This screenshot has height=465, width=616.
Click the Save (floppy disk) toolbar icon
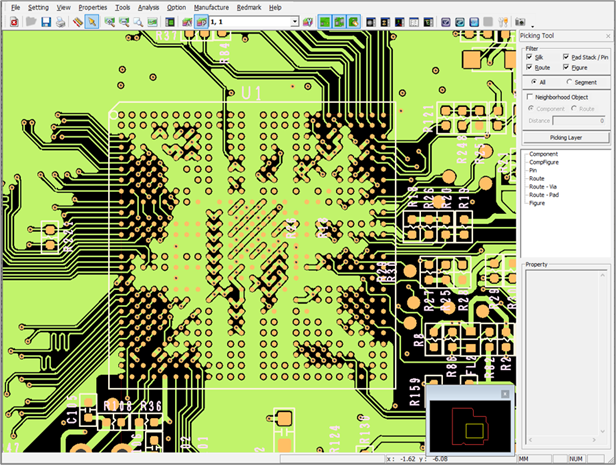click(x=46, y=21)
